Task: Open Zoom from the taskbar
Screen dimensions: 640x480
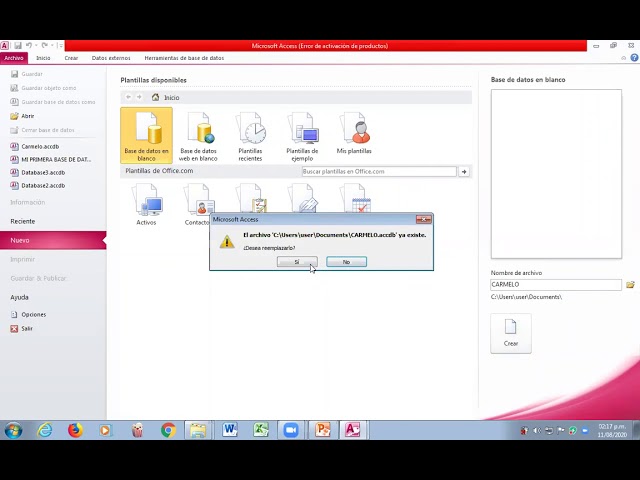Action: pos(291,430)
